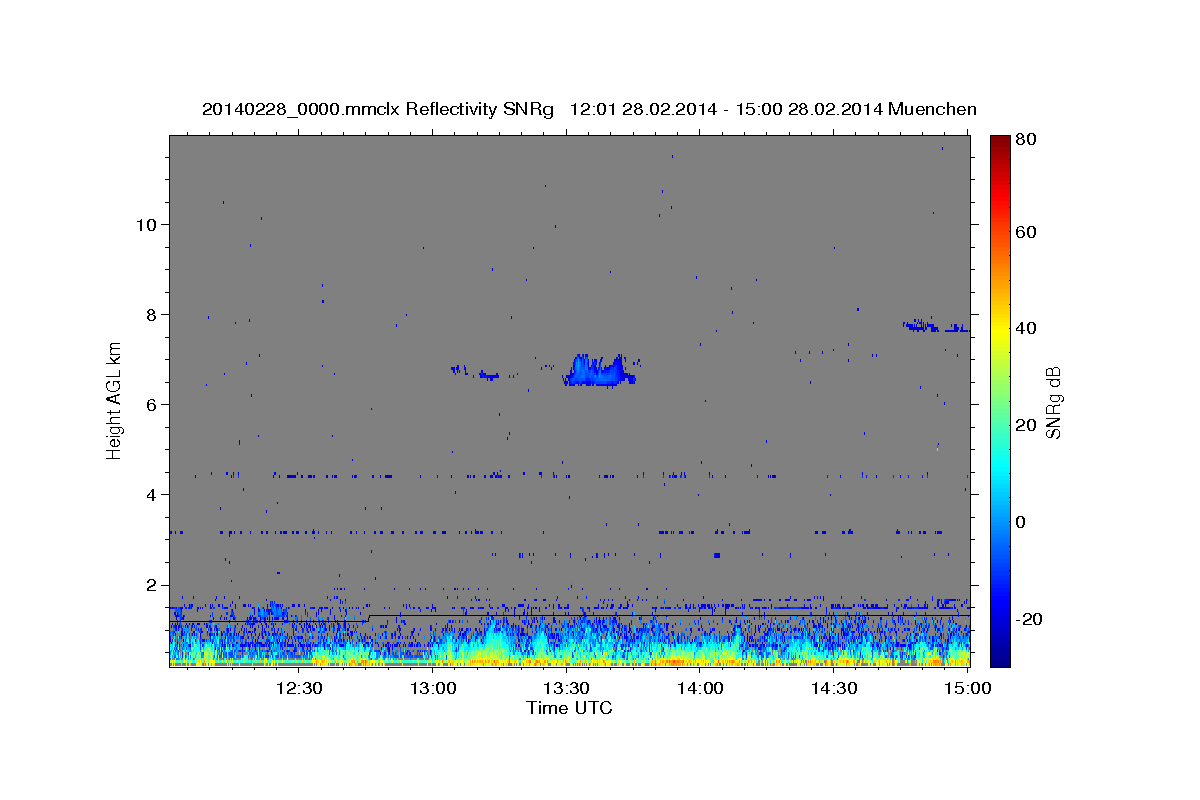
Task: Click the 13:30 time tick label
Action: point(566,688)
